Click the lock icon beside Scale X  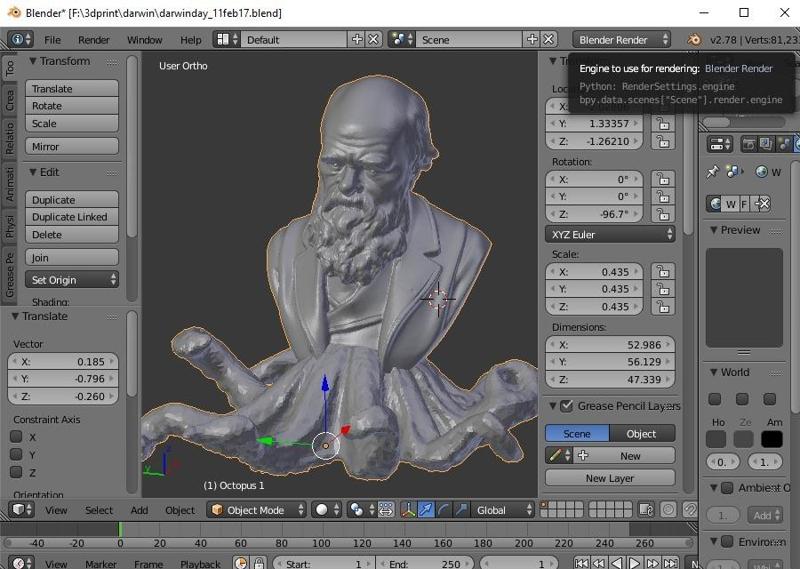[661, 271]
